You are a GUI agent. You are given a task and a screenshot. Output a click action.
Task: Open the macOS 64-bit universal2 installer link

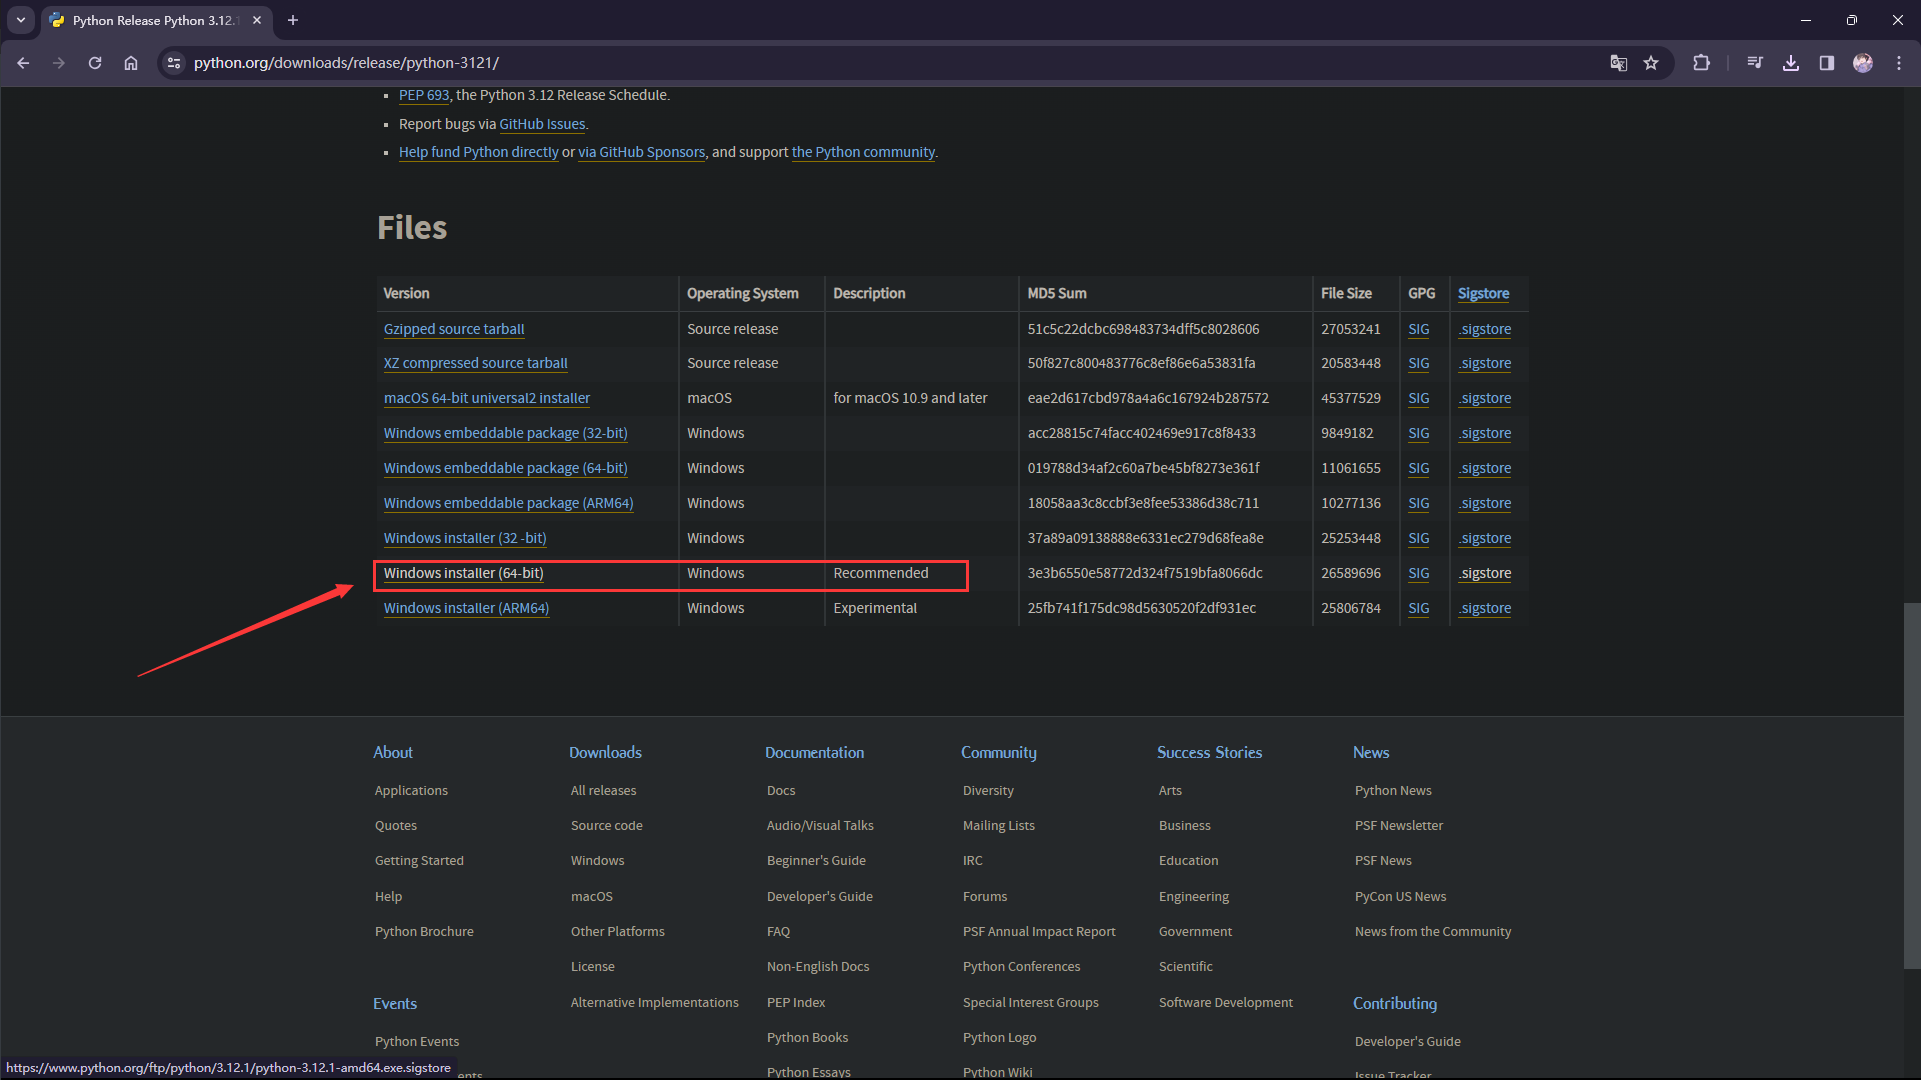[x=486, y=398]
